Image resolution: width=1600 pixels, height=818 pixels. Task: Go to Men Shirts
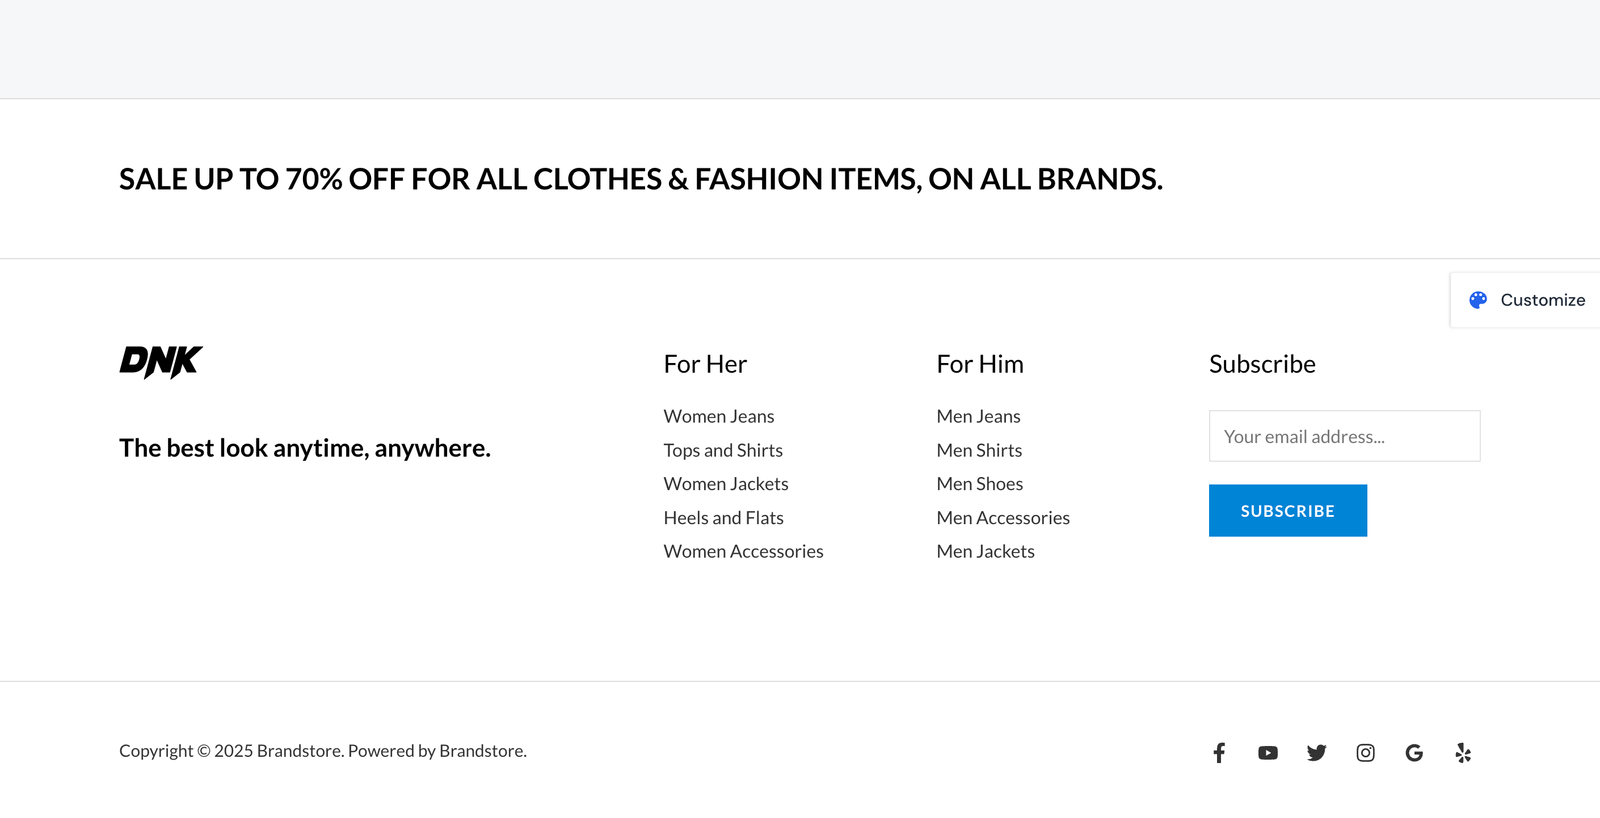click(980, 450)
